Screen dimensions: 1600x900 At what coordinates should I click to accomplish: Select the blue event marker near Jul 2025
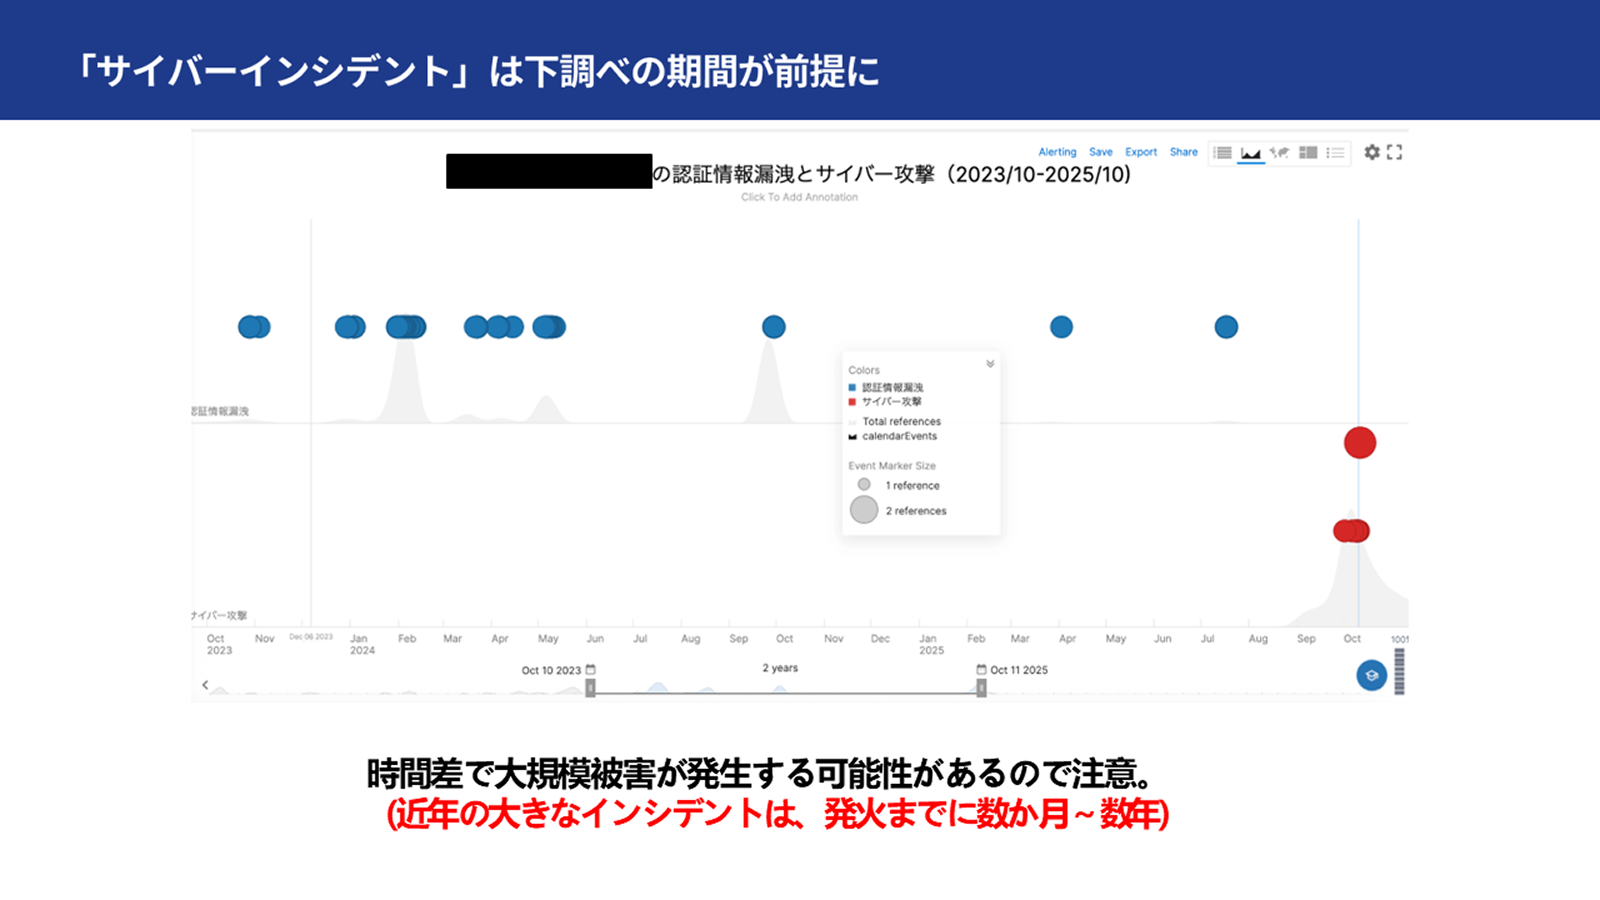pyautogui.click(x=1226, y=327)
